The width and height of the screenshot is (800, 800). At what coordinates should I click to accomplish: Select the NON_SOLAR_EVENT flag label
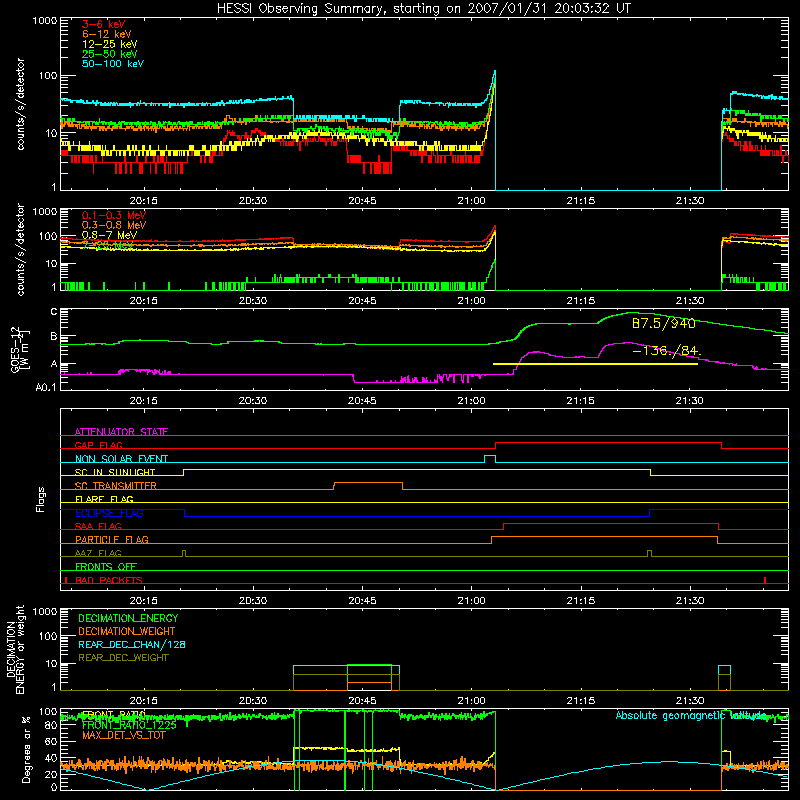(121, 459)
